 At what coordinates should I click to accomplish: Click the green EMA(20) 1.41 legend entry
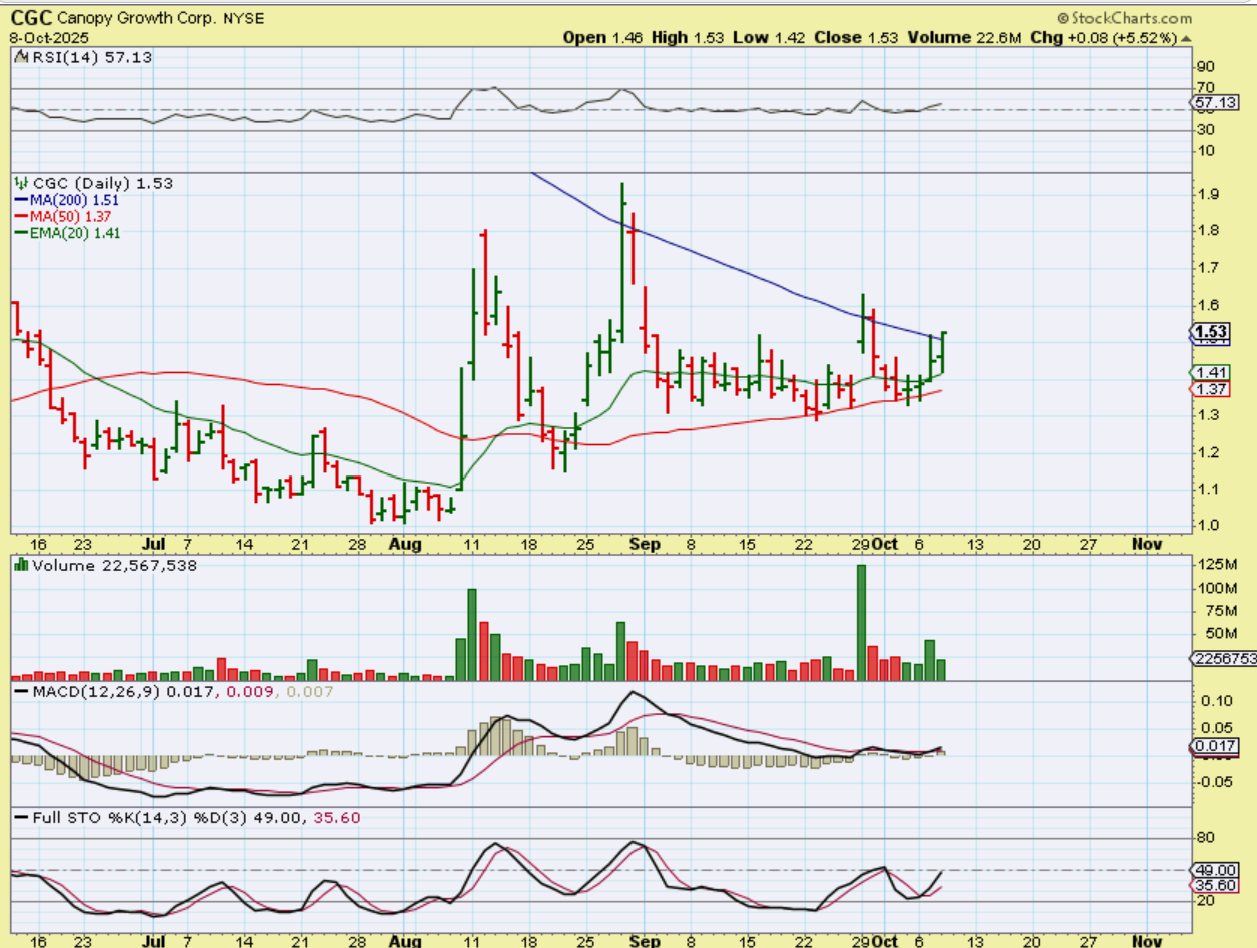click(x=67, y=232)
